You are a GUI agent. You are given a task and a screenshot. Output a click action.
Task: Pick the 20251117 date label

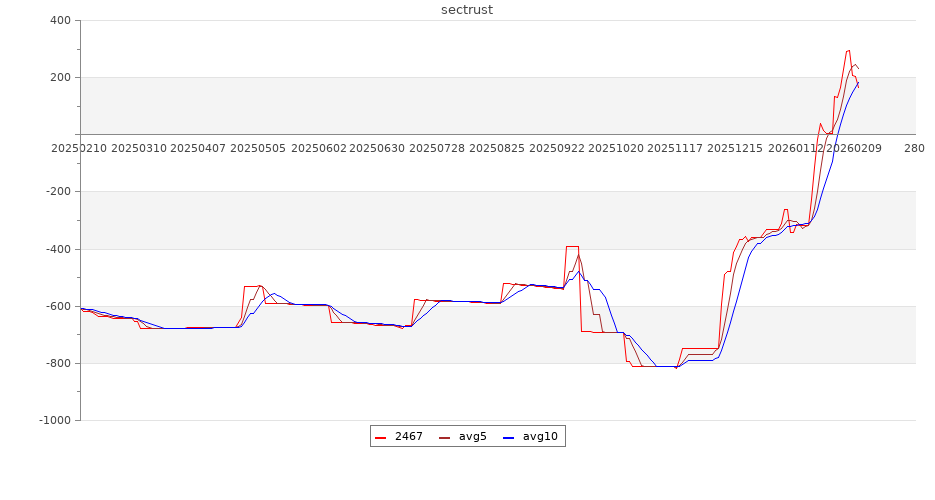pyautogui.click(x=675, y=148)
